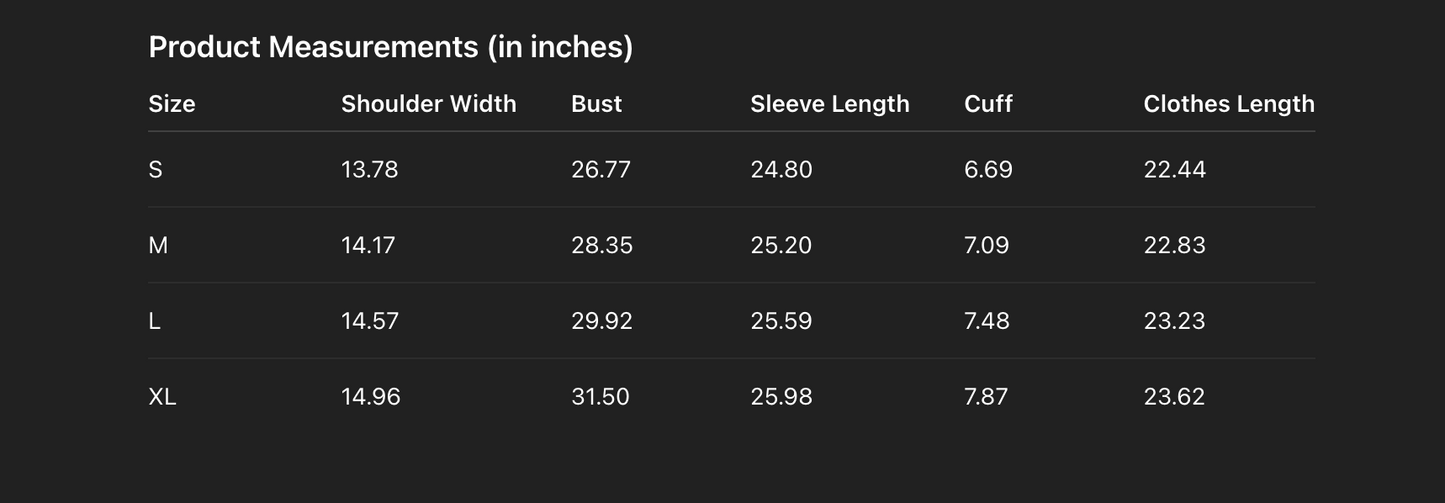
Task: Select the M size row label
Action: [x=158, y=245]
